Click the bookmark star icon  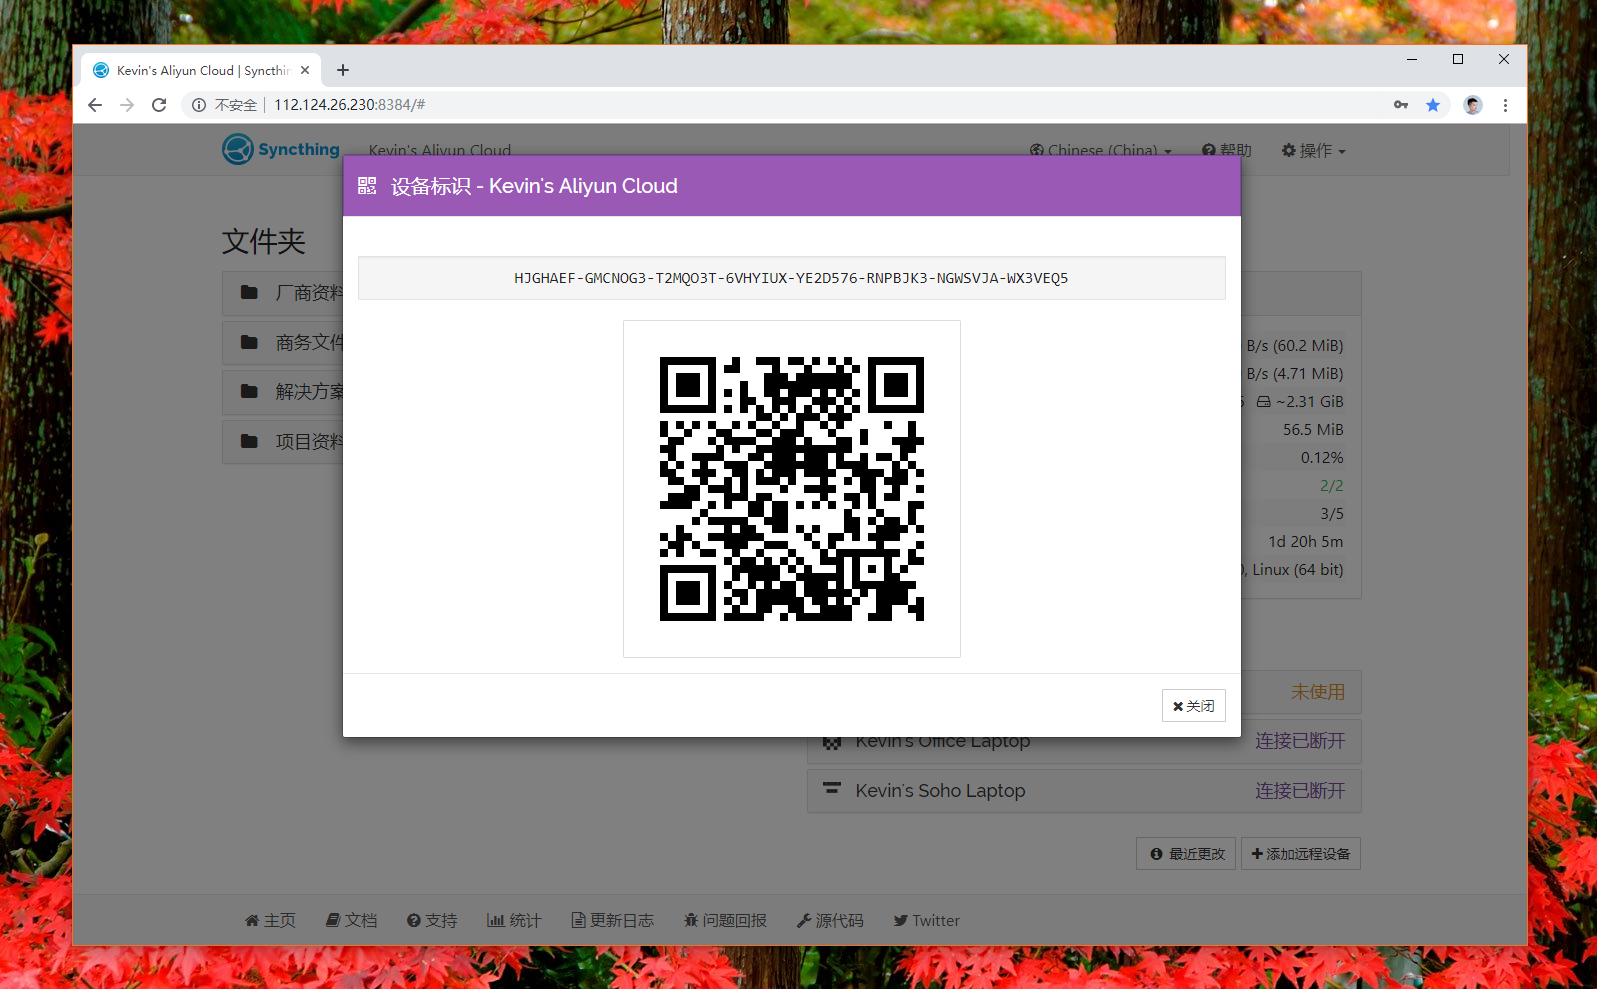pyautogui.click(x=1433, y=105)
